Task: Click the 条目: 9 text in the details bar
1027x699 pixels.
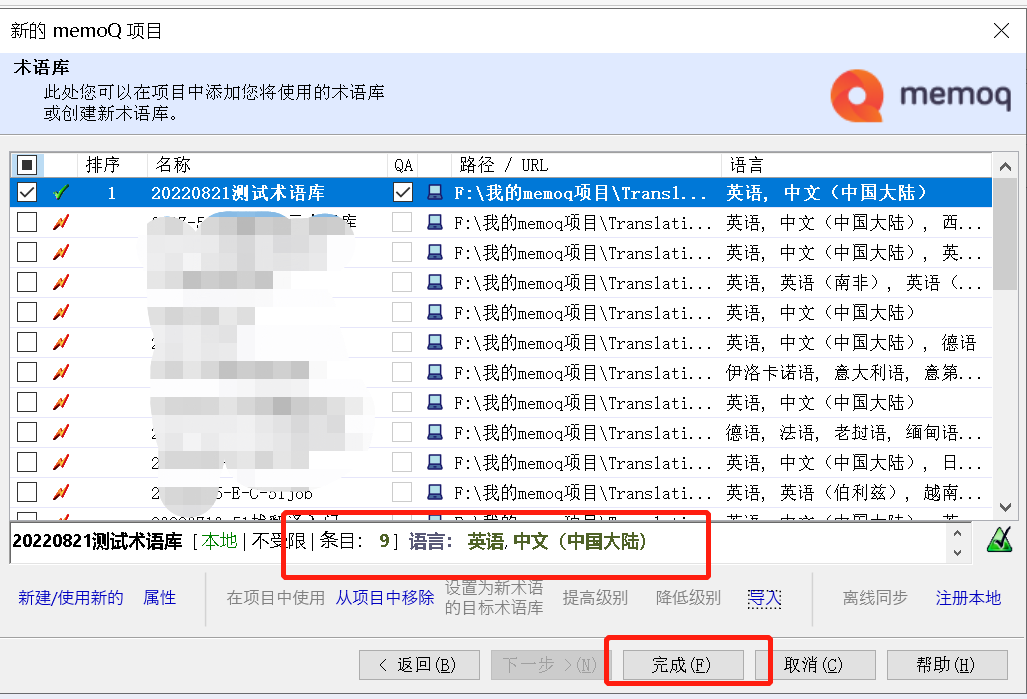Action: point(354,540)
